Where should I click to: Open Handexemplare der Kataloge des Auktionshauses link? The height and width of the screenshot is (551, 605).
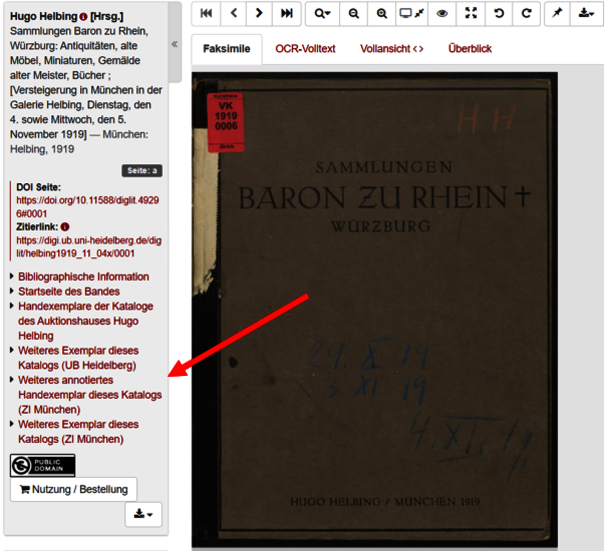(x=86, y=321)
